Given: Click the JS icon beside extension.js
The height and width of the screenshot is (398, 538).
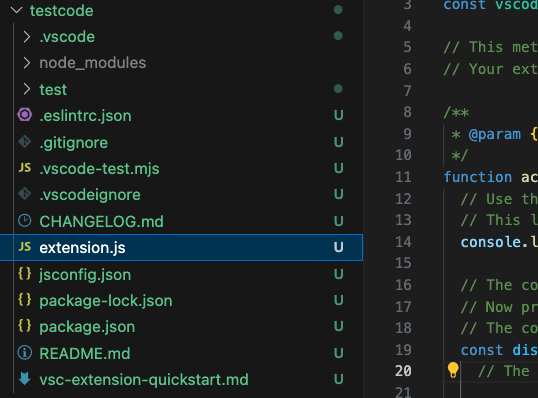Looking at the screenshot, I should (25, 247).
